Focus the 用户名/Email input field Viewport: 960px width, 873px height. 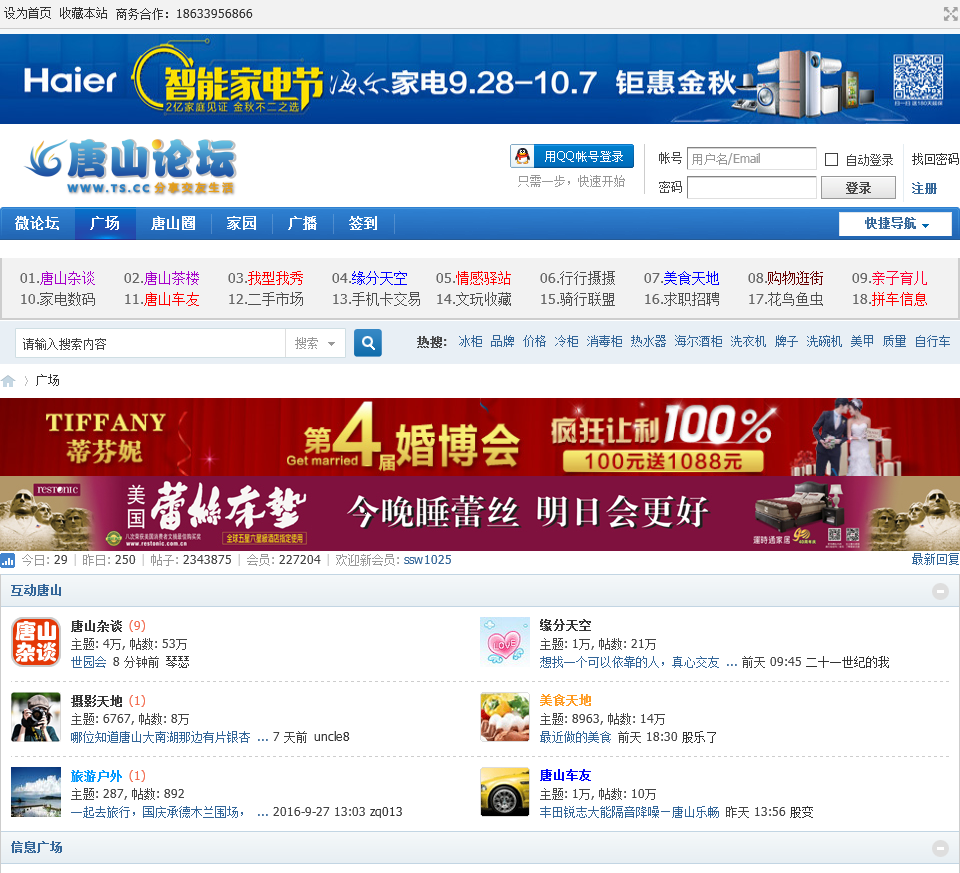pos(751,159)
